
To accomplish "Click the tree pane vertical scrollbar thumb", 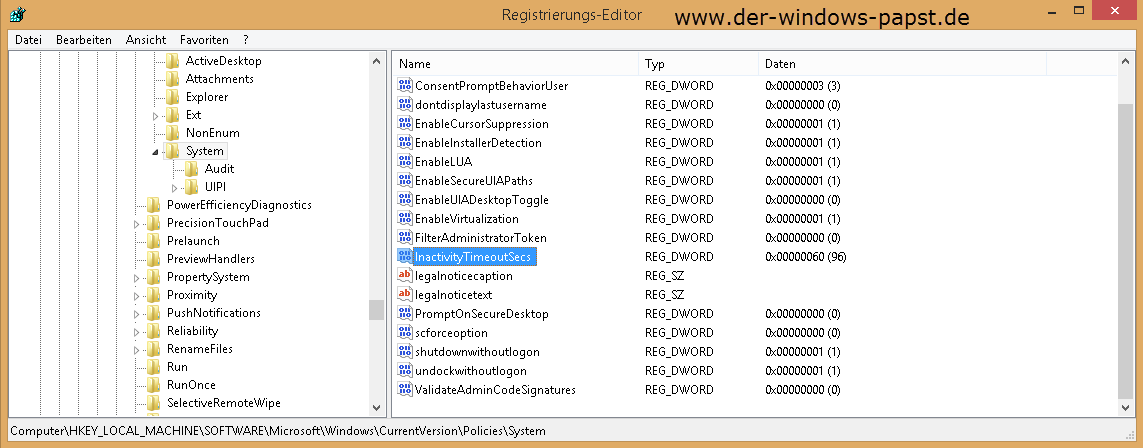I will click(376, 309).
